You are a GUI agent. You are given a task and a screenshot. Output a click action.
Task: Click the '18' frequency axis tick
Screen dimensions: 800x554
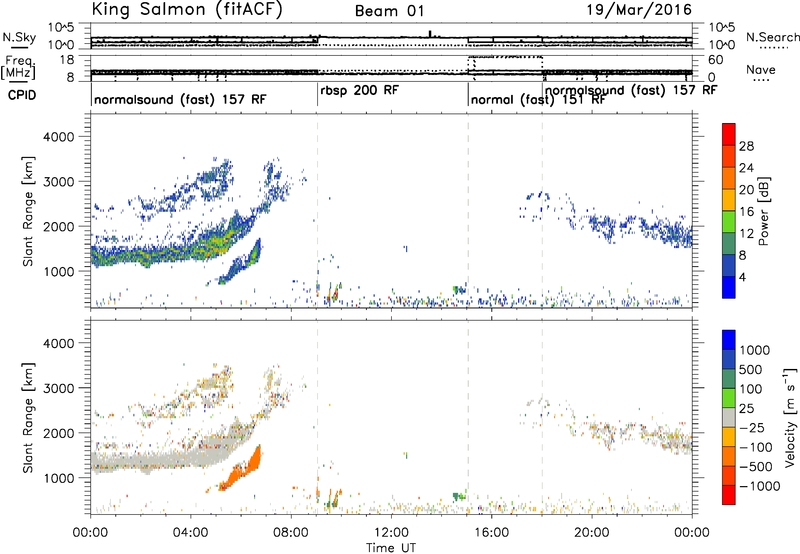[67, 60]
